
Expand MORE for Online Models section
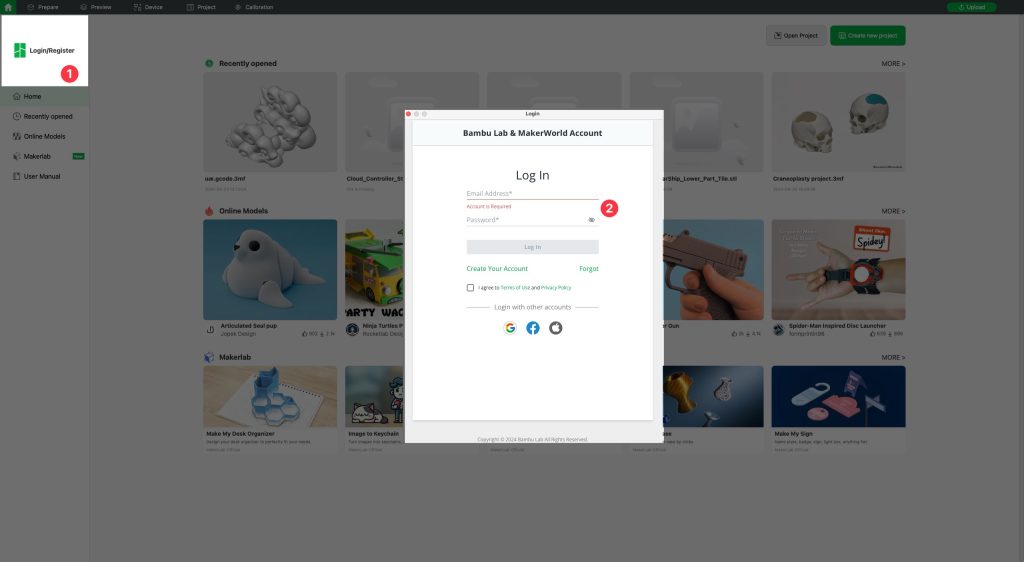[x=893, y=211]
